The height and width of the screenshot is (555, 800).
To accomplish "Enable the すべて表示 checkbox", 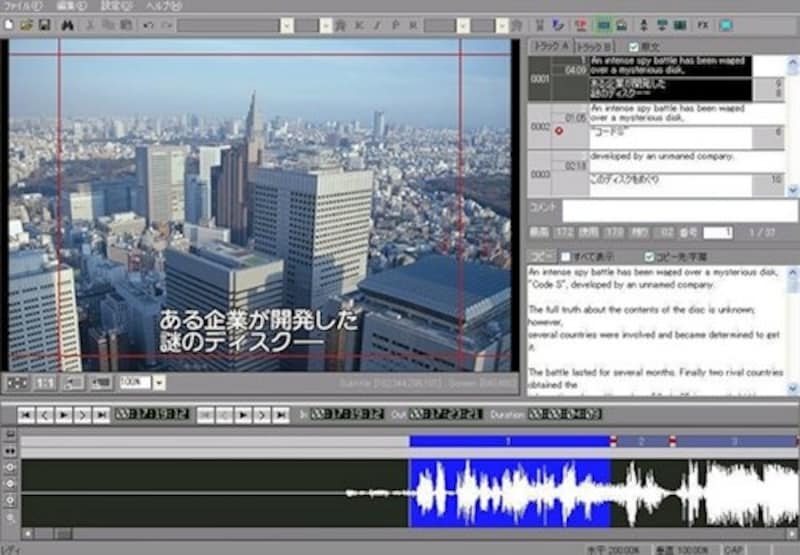I will click(566, 257).
